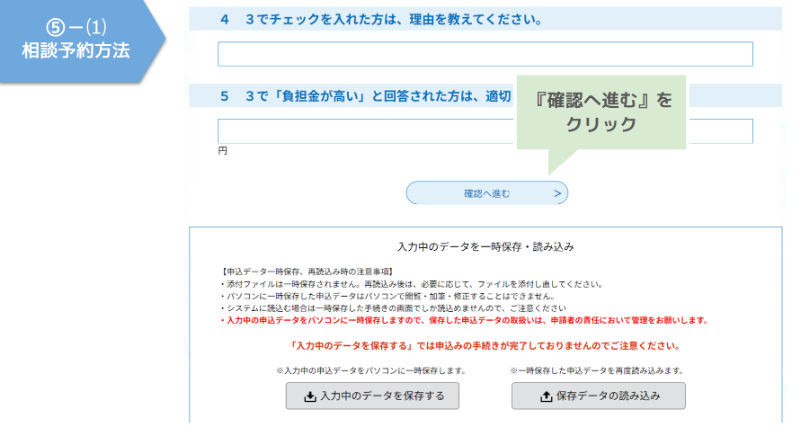The height and width of the screenshot is (437, 800).
Task: Click the download icon on save button
Action: tap(310, 397)
